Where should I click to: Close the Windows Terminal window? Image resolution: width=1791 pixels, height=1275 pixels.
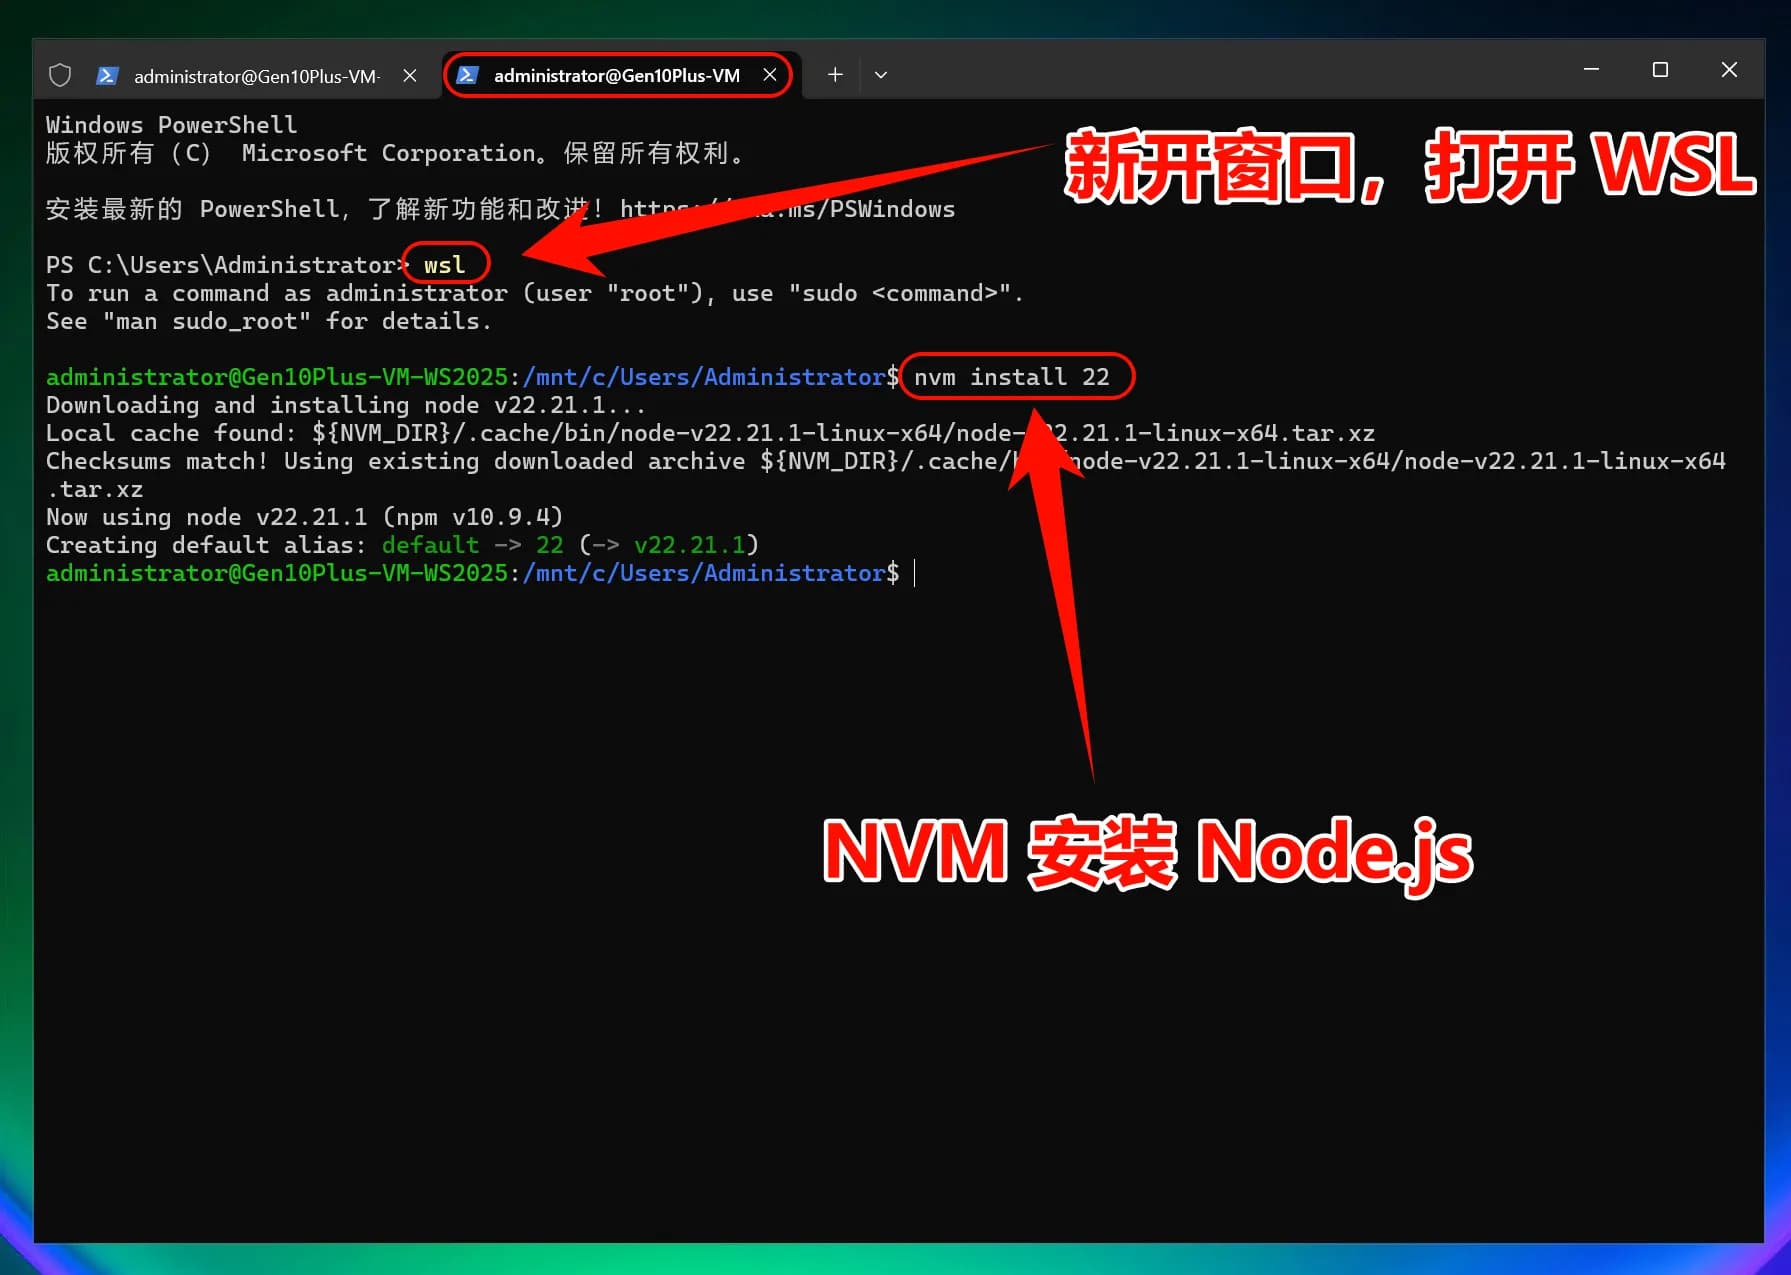[x=1729, y=69]
